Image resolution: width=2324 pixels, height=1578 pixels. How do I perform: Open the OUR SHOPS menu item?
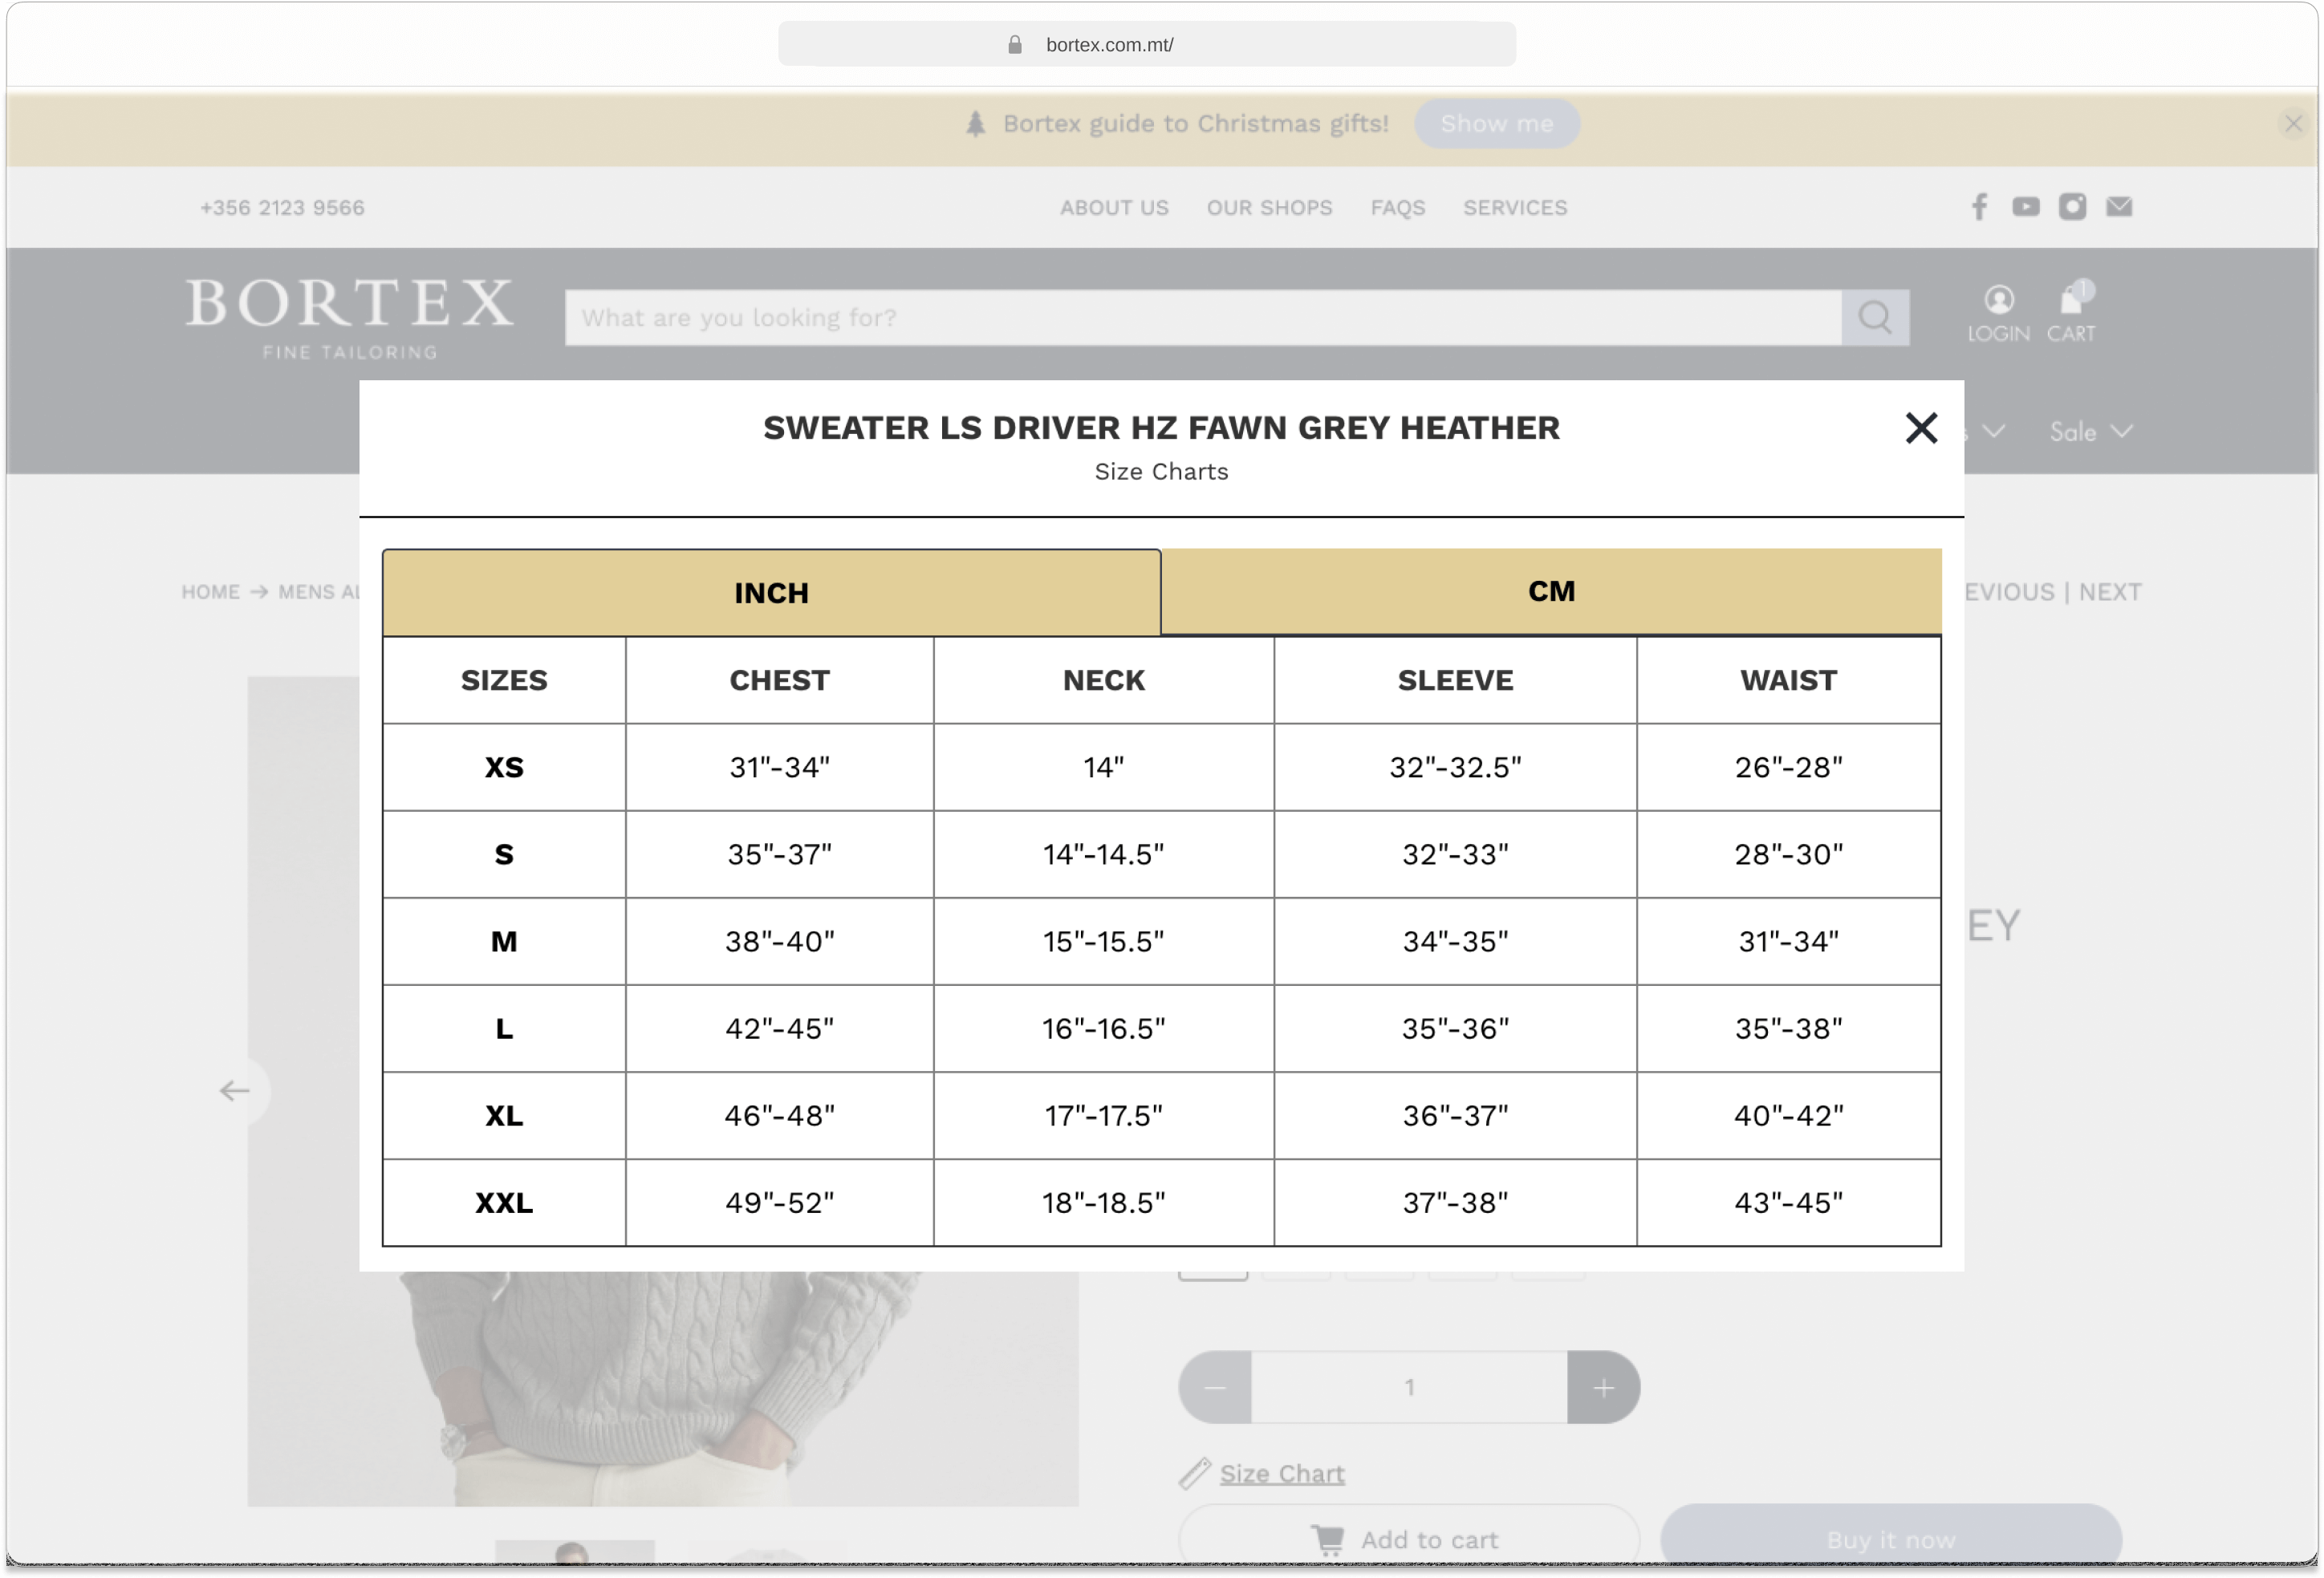coord(1269,208)
